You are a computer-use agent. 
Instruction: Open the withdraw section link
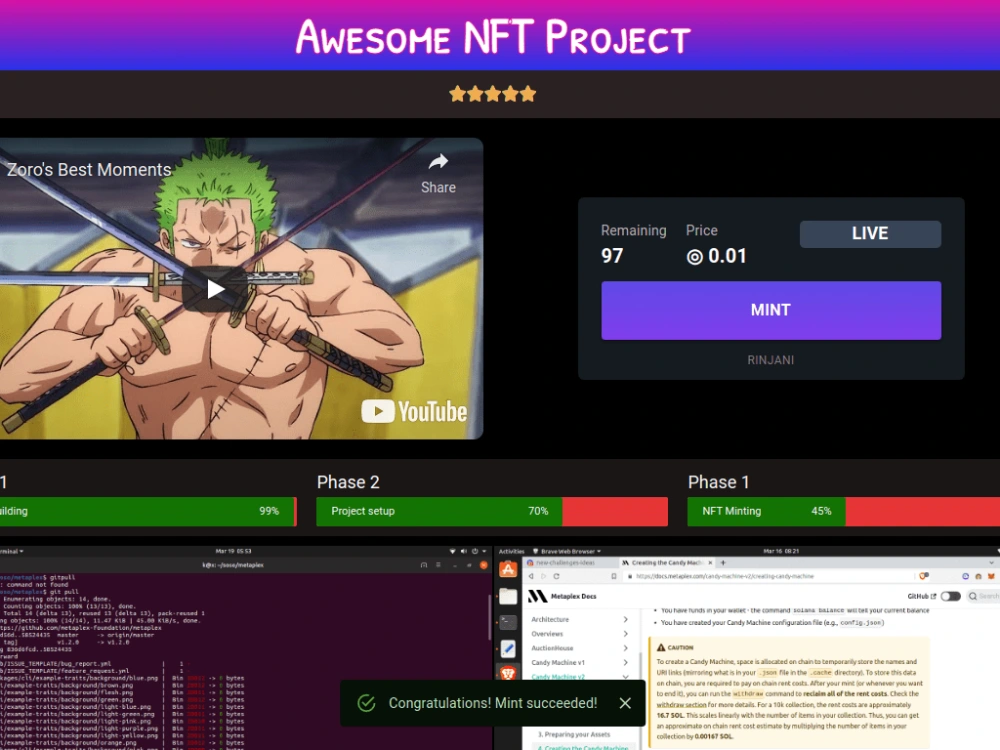point(681,705)
